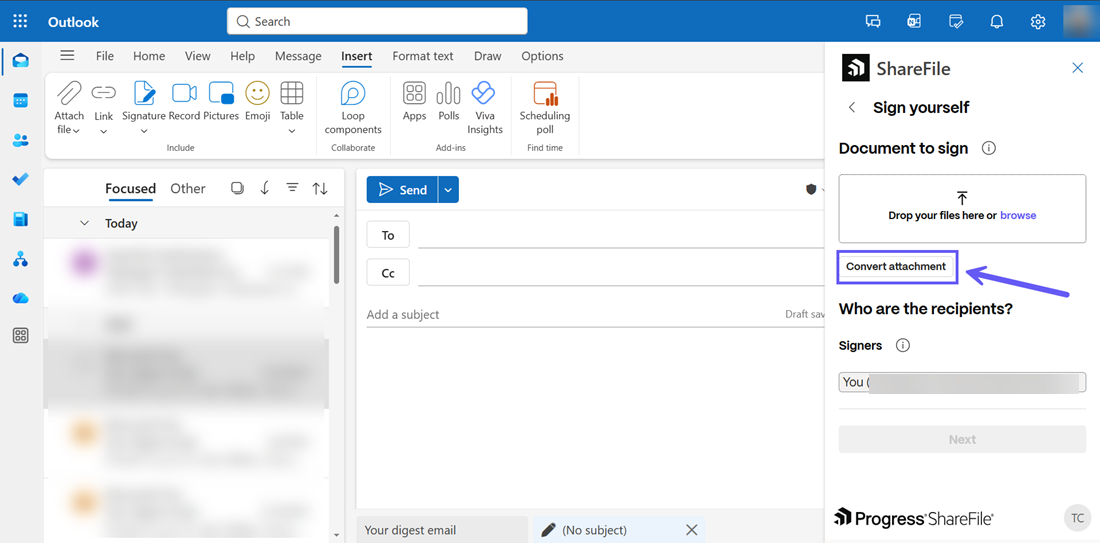Click the Table icon in ribbon
The width and height of the screenshot is (1100, 543).
pos(292,93)
